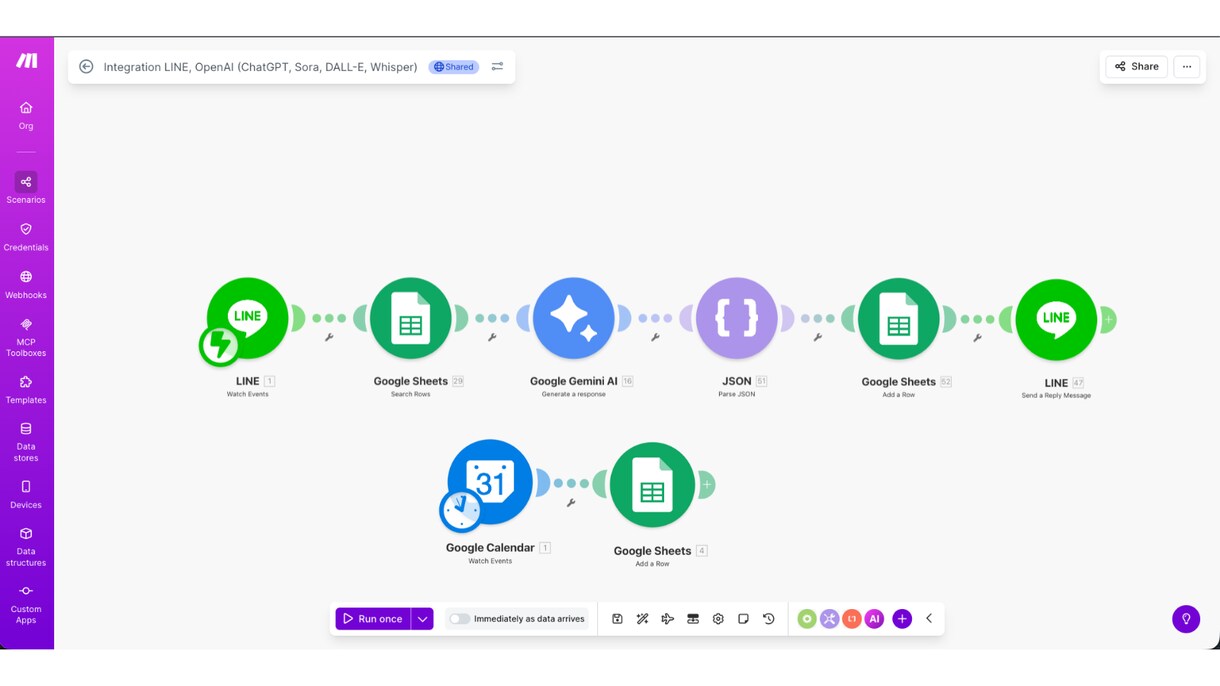Click wrench filter between LINE and Google Sheets
Viewport: 1220px width, 686px height.
pos(329,338)
